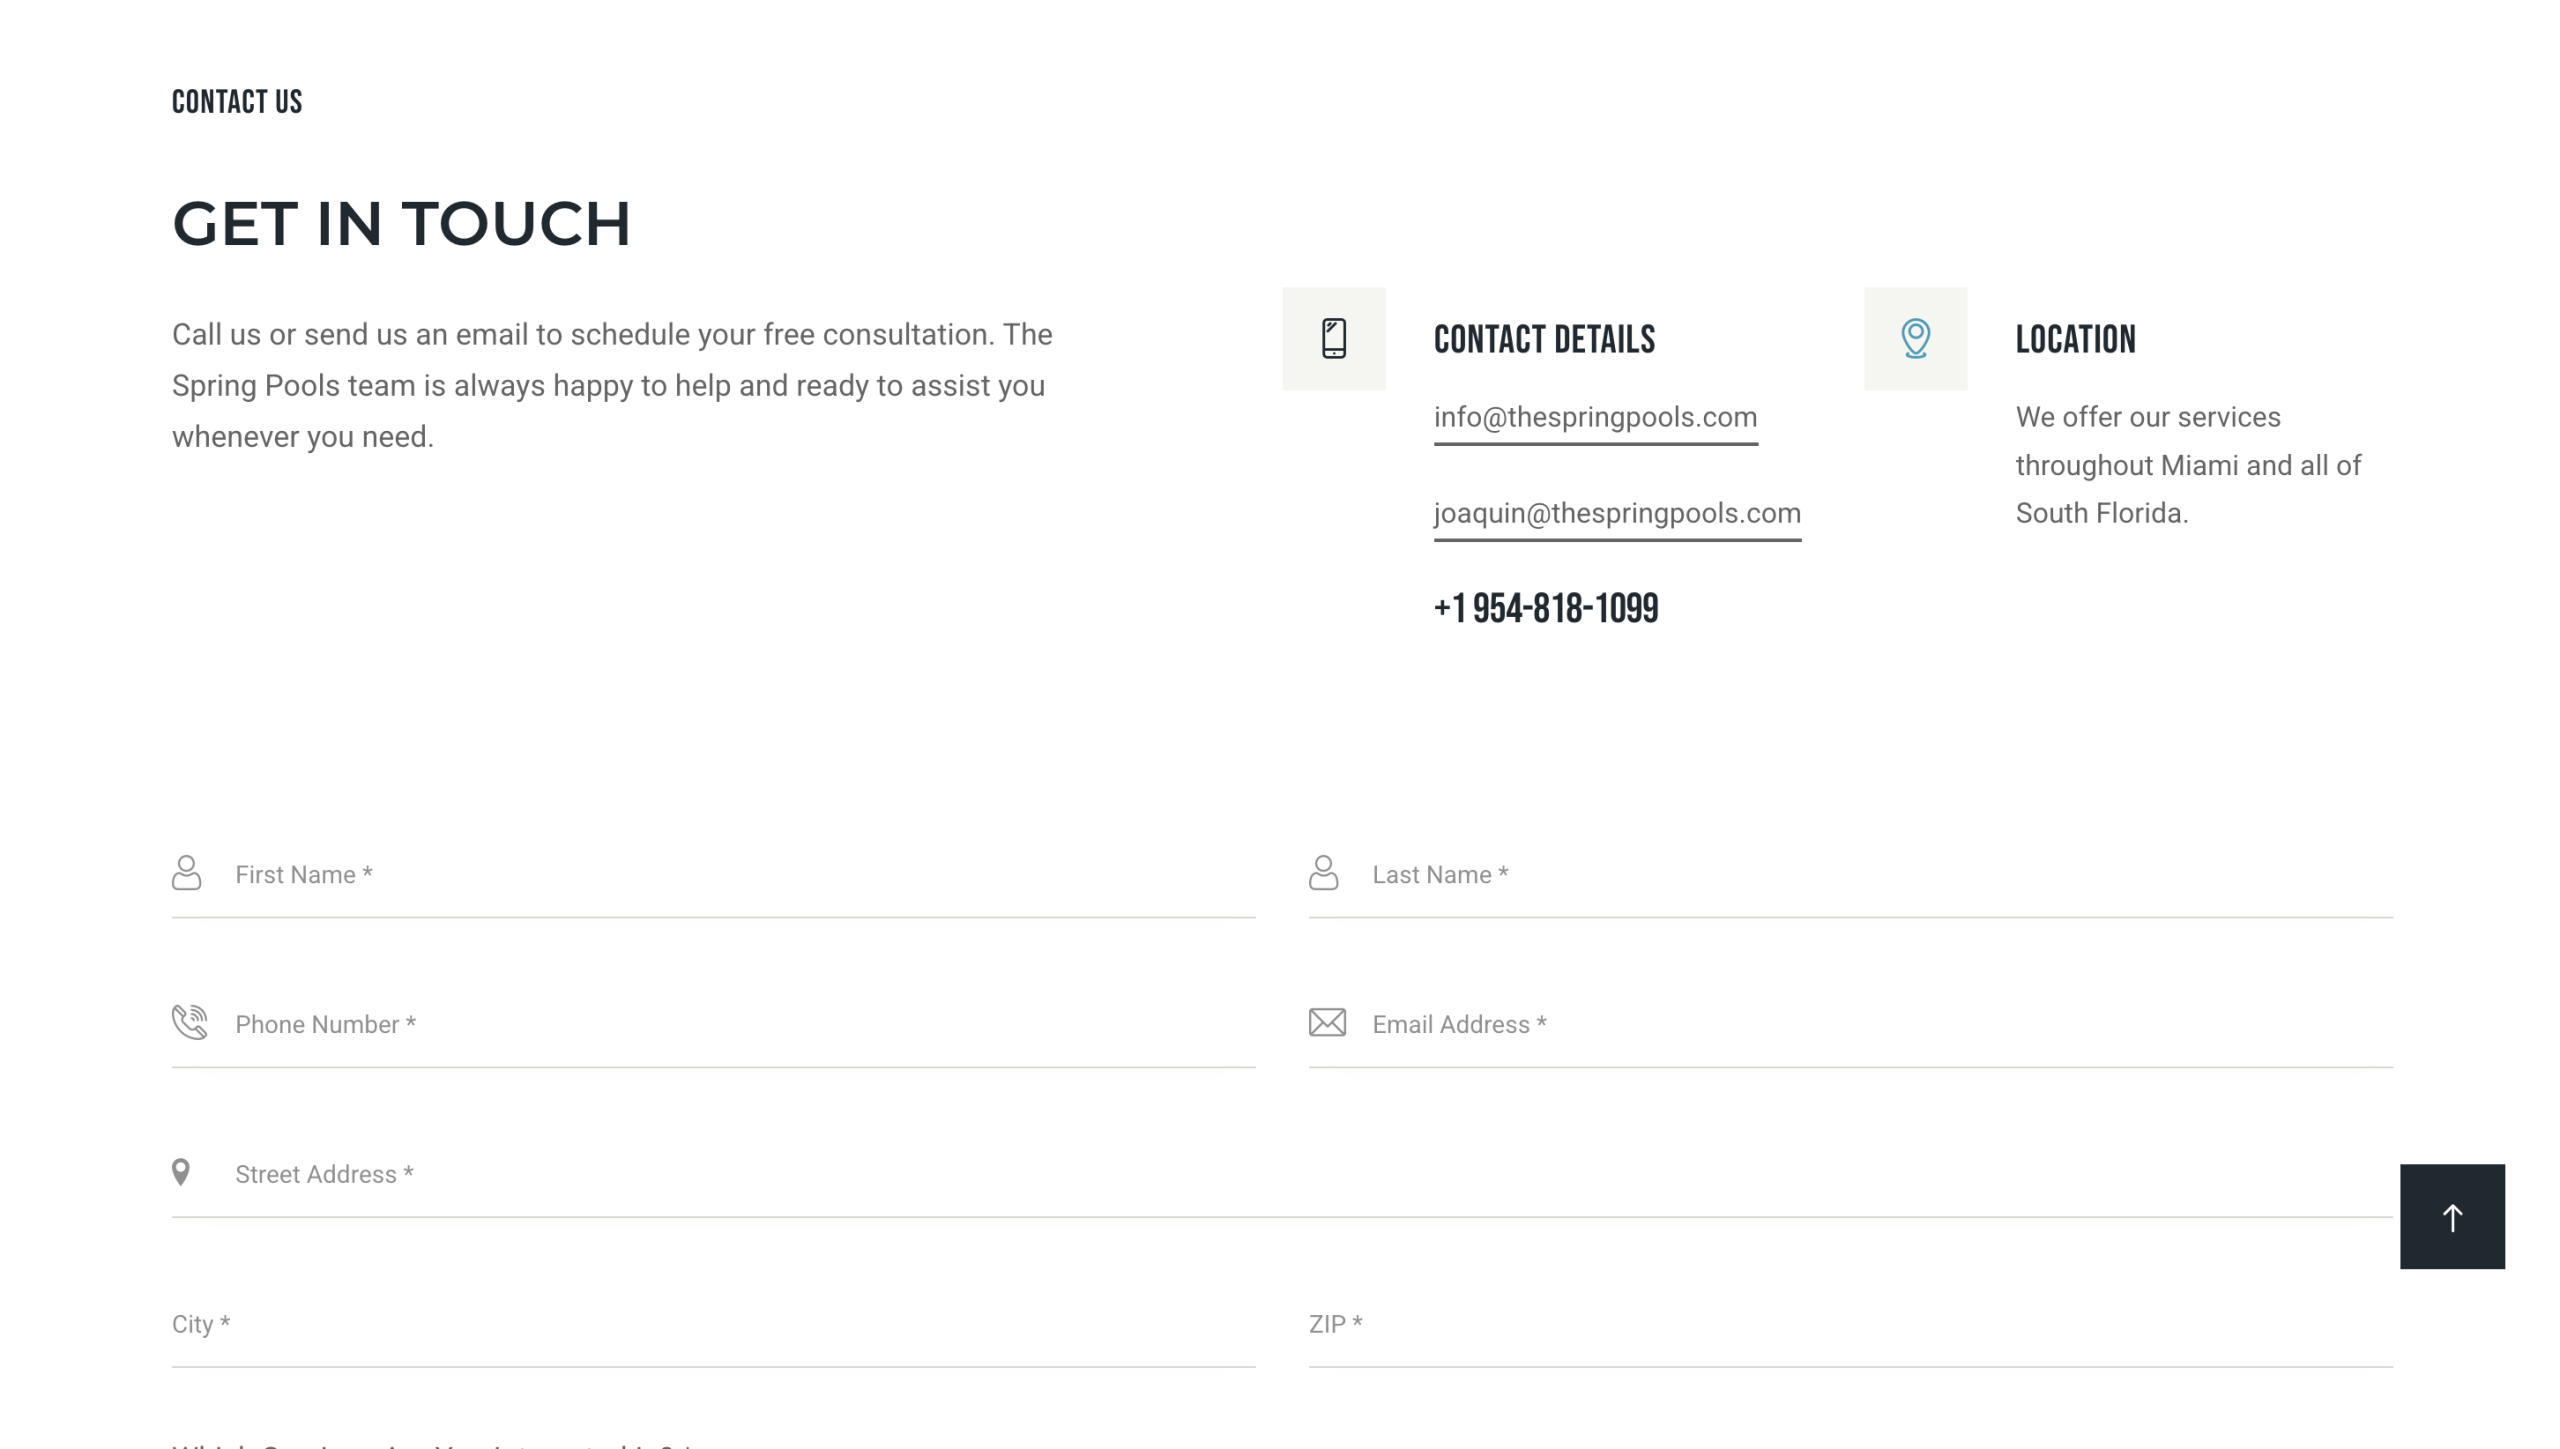Image resolution: width=2560 pixels, height=1449 pixels.
Task: Click the mobile phone icon box
Action: [1333, 338]
